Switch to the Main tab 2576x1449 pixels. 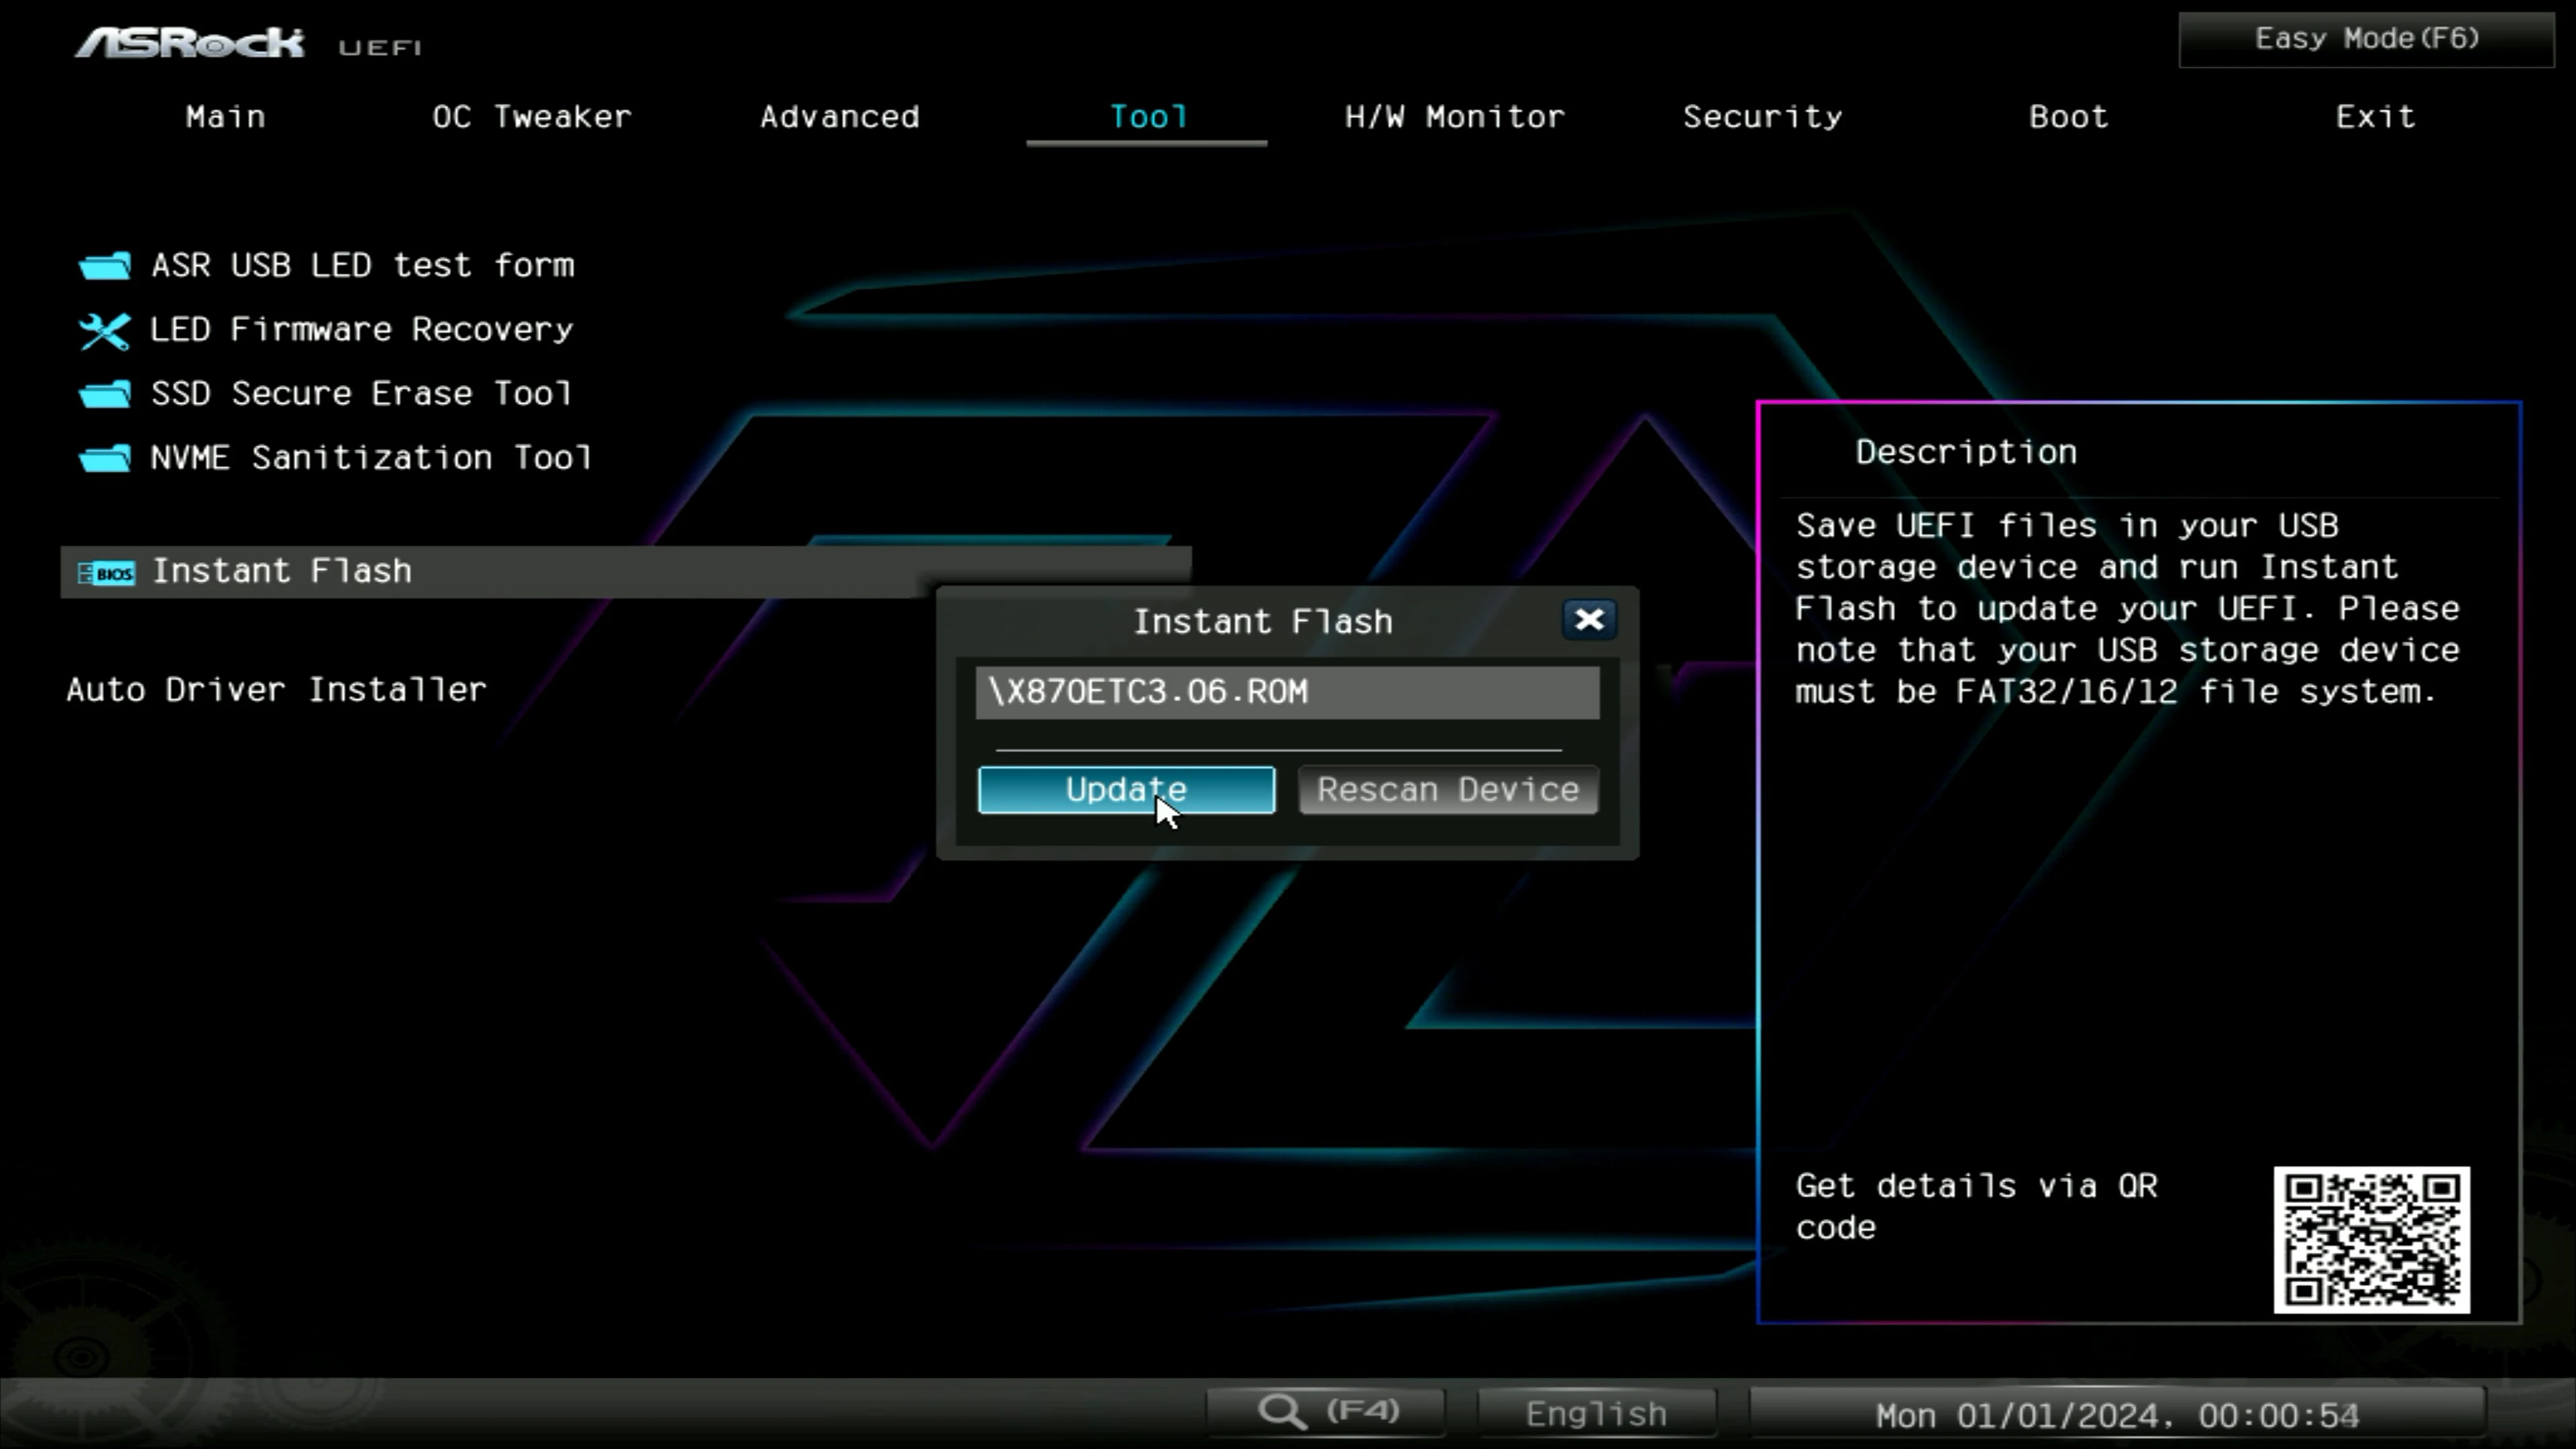pos(225,117)
